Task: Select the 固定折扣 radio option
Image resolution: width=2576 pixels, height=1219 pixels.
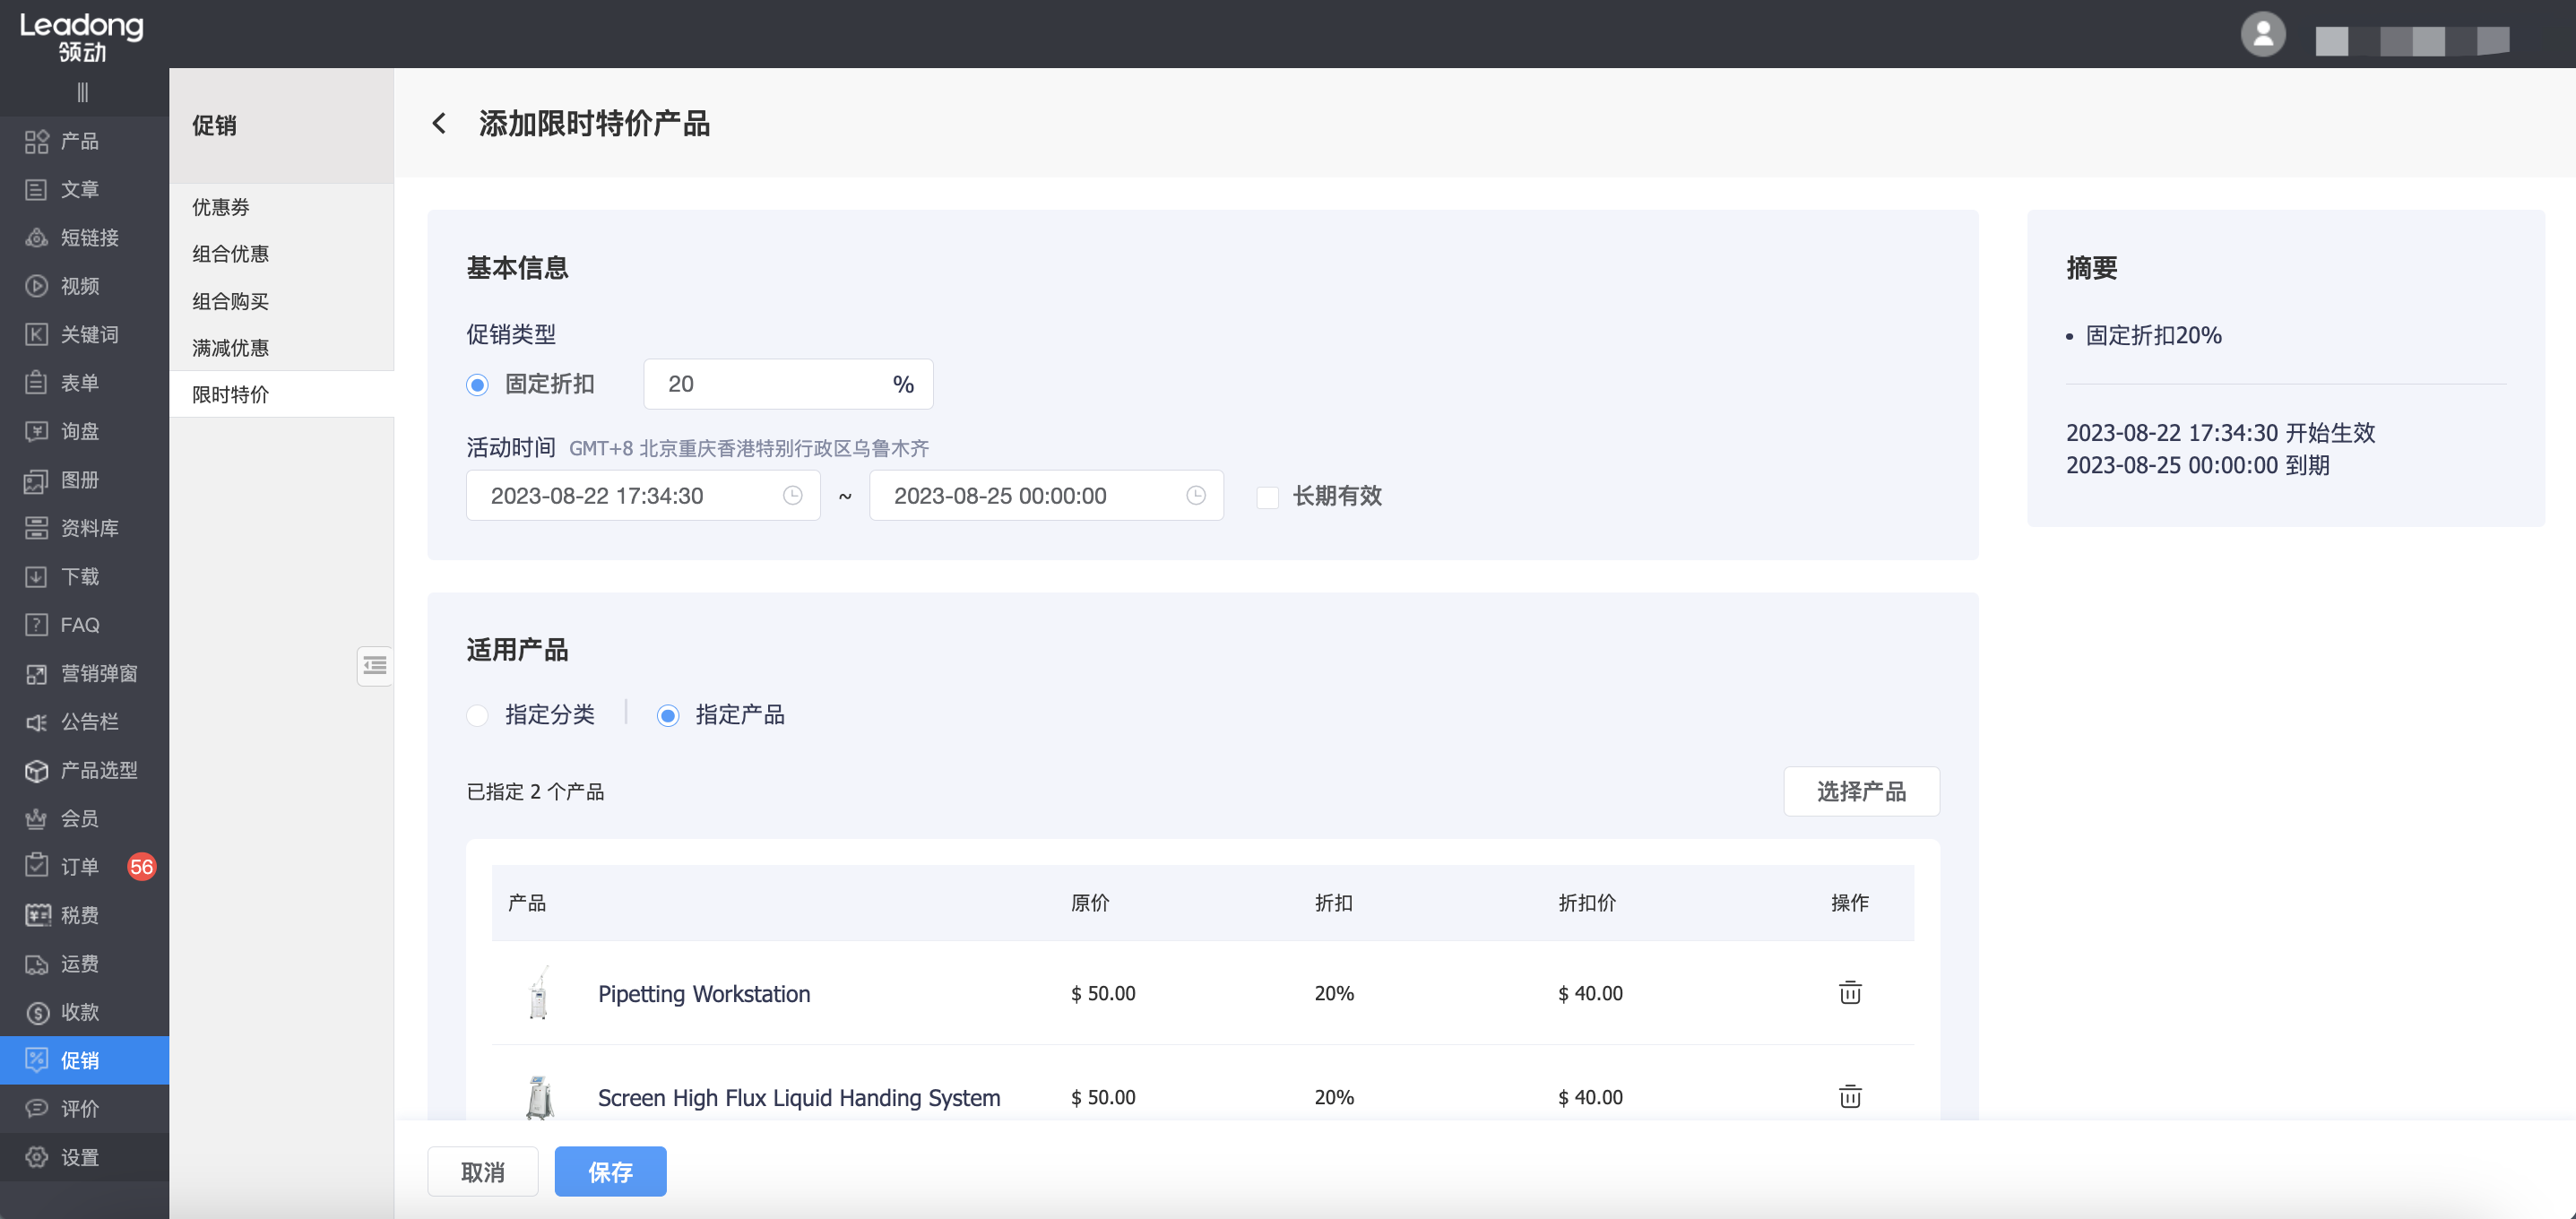Action: click(x=478, y=385)
